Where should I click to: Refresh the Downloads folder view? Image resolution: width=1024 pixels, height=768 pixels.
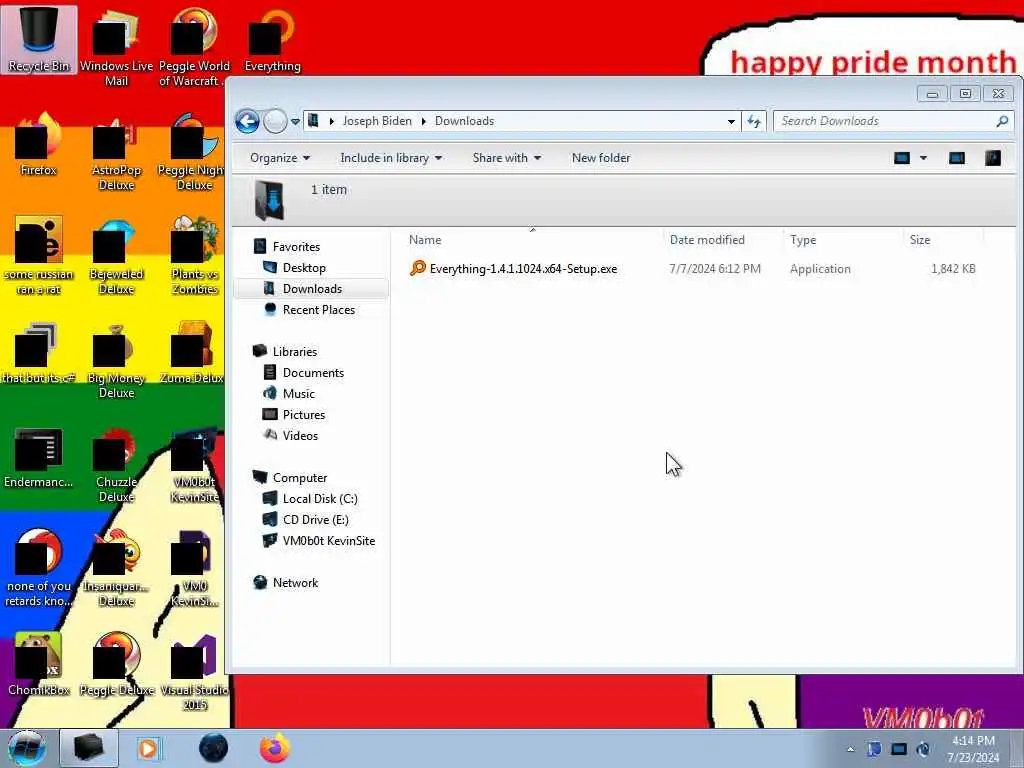pyautogui.click(x=754, y=121)
